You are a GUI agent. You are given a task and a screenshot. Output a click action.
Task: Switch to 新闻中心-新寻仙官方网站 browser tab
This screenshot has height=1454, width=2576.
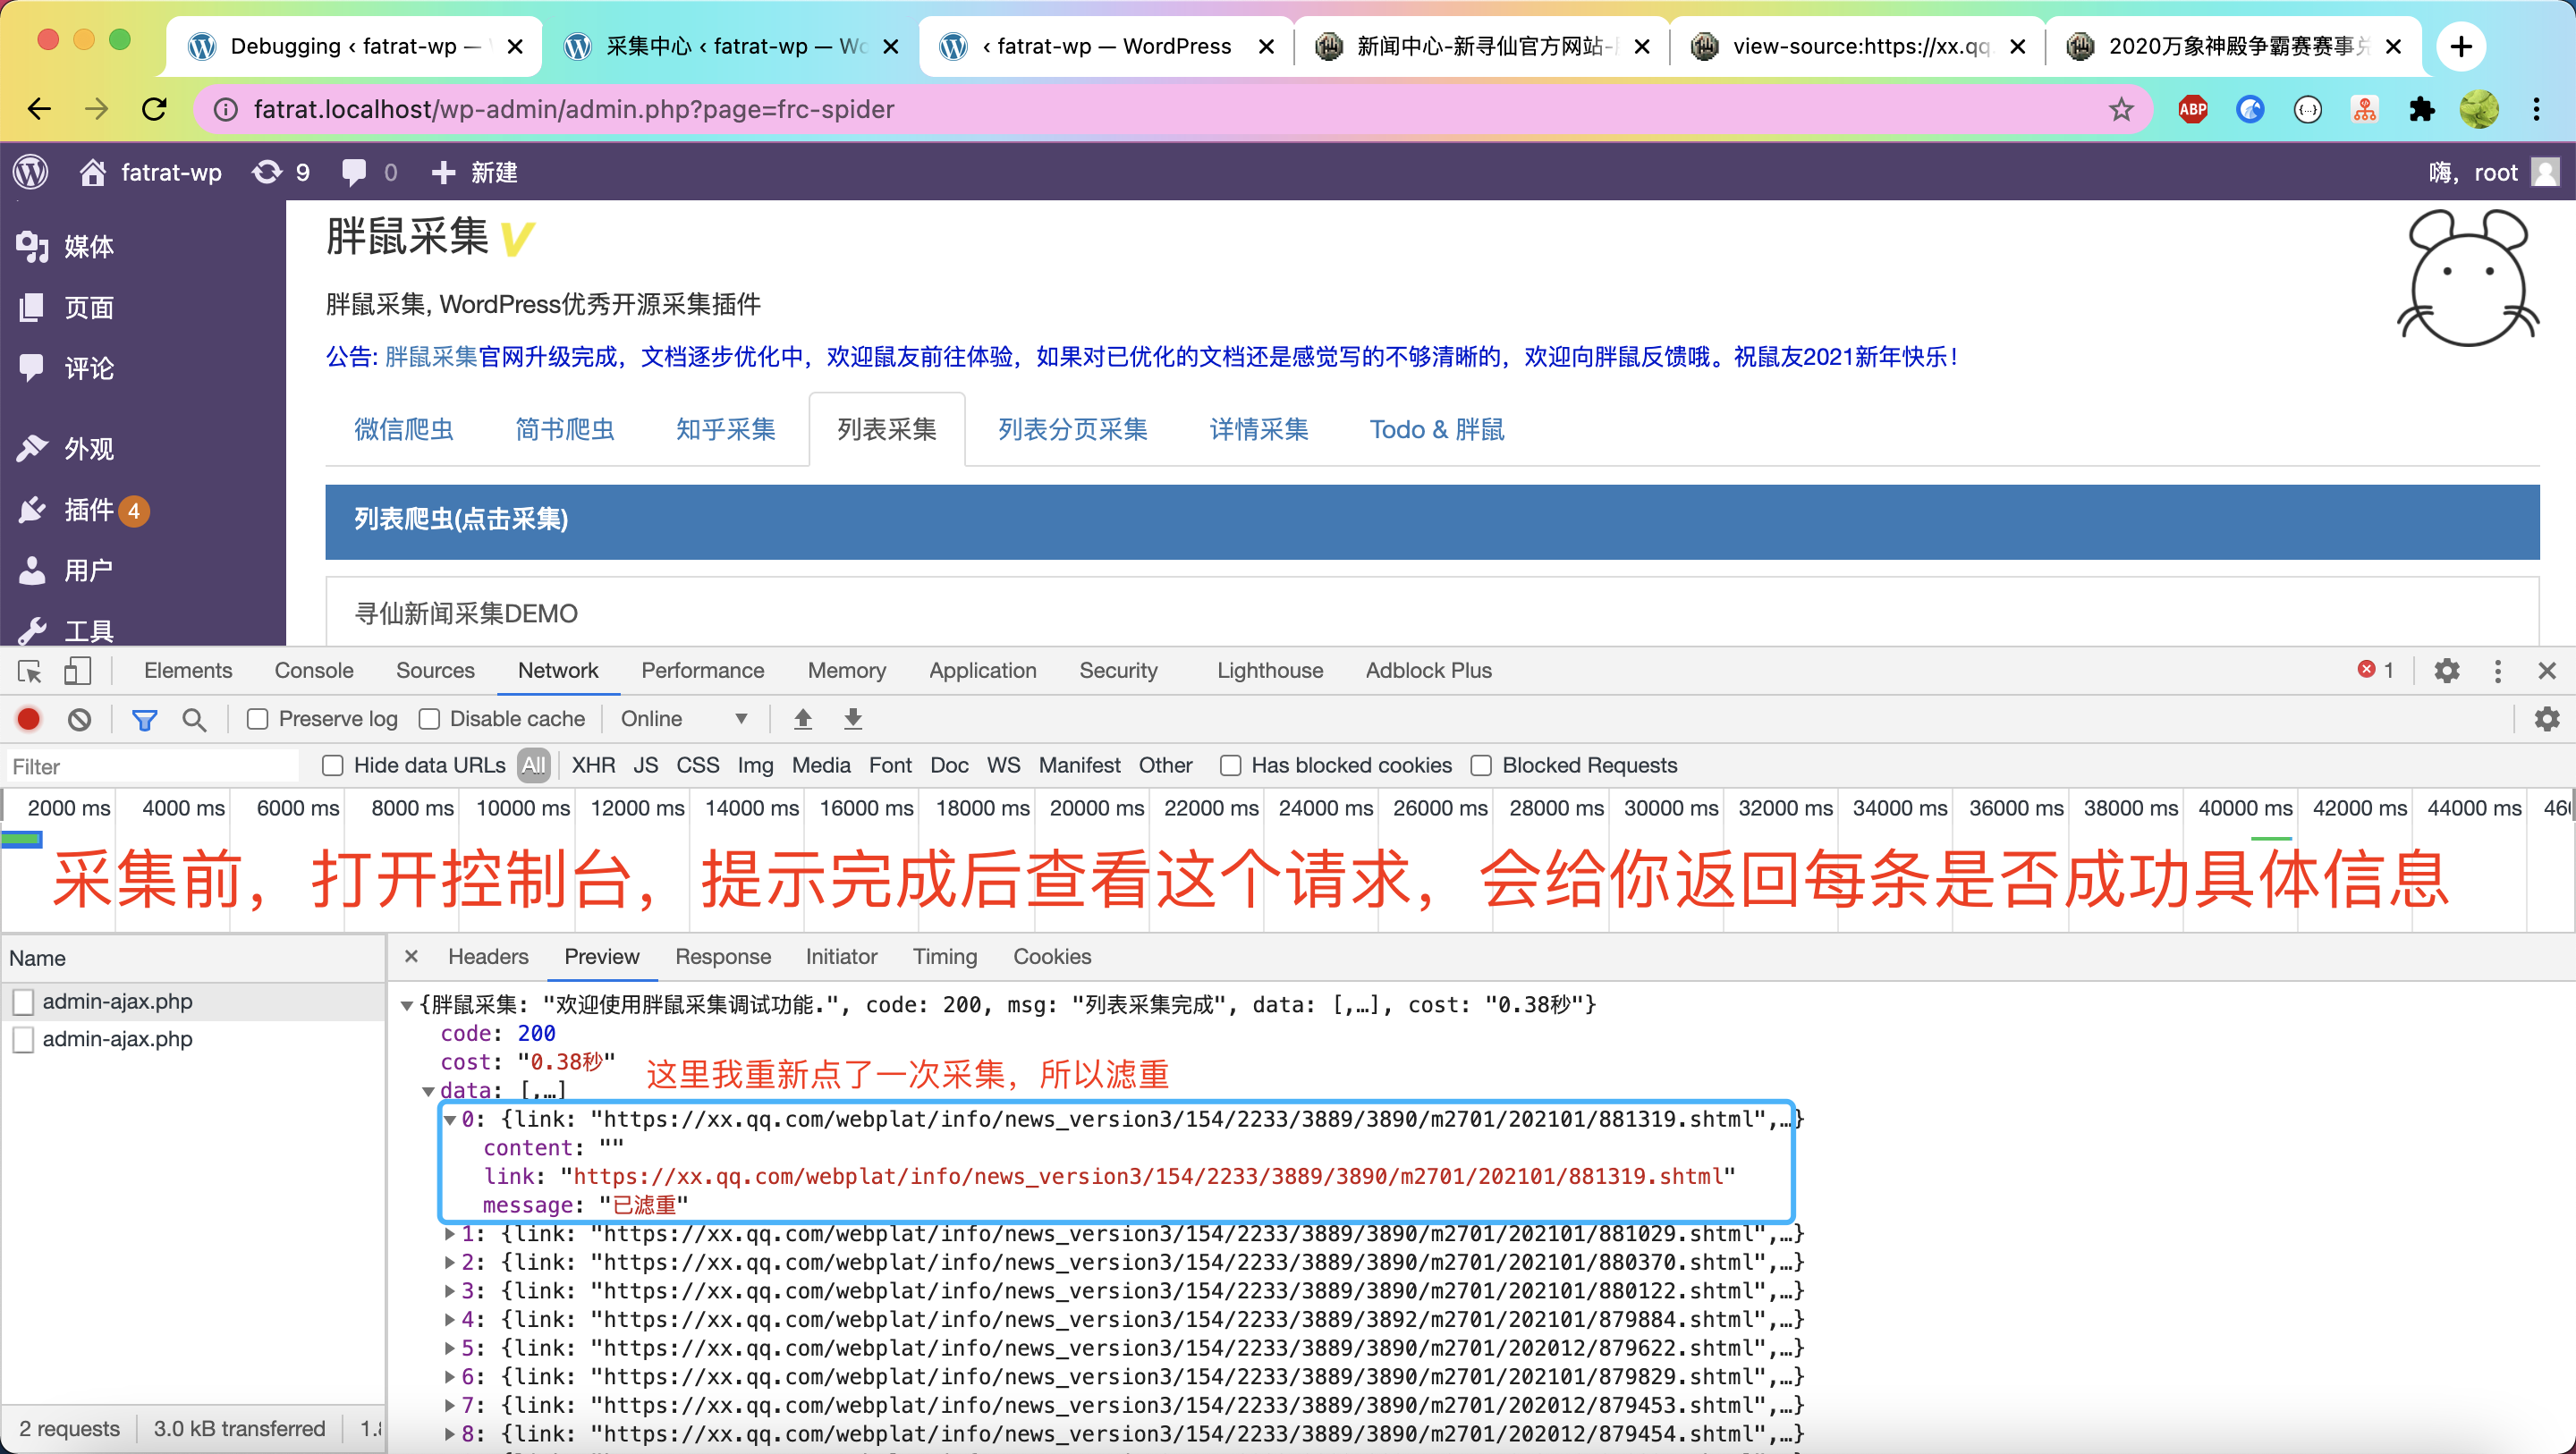click(x=1483, y=46)
